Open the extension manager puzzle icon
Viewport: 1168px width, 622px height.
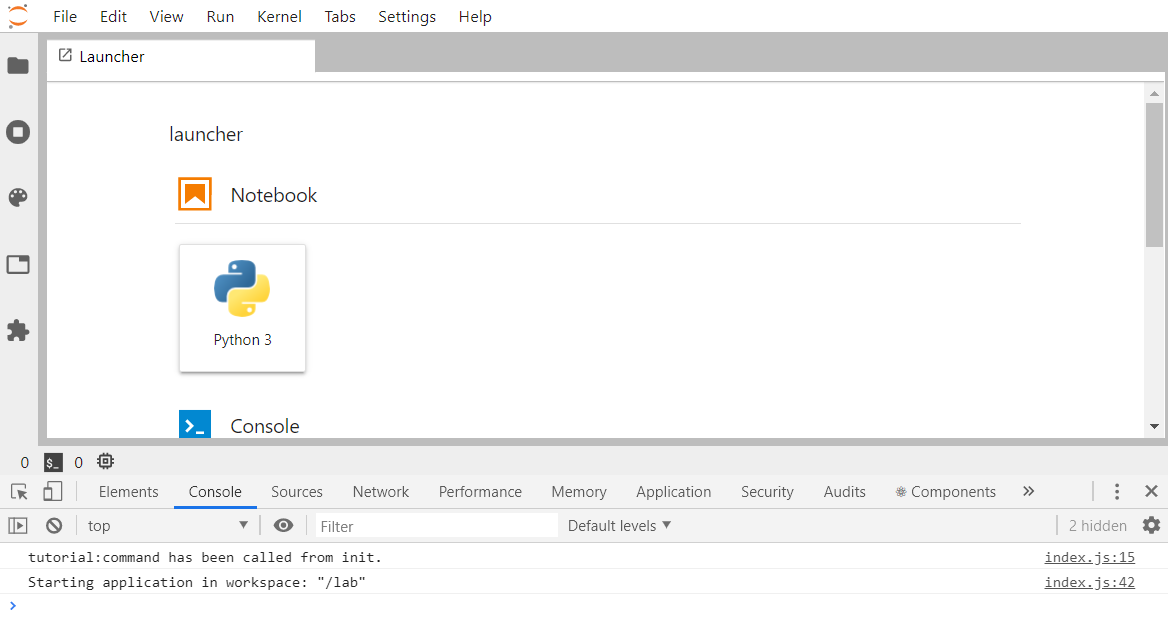point(18,330)
